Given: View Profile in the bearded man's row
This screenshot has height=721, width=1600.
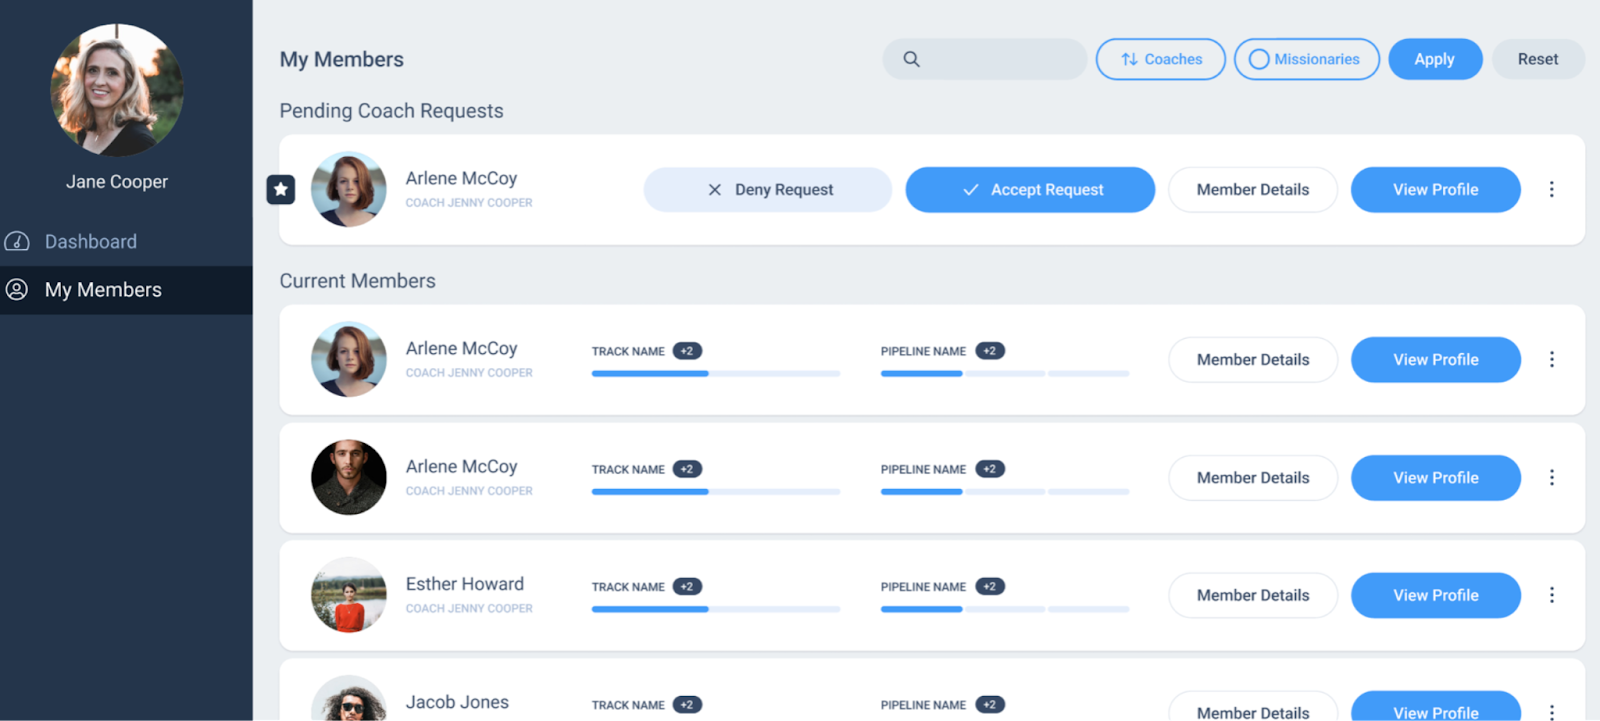Looking at the screenshot, I should tap(1436, 478).
